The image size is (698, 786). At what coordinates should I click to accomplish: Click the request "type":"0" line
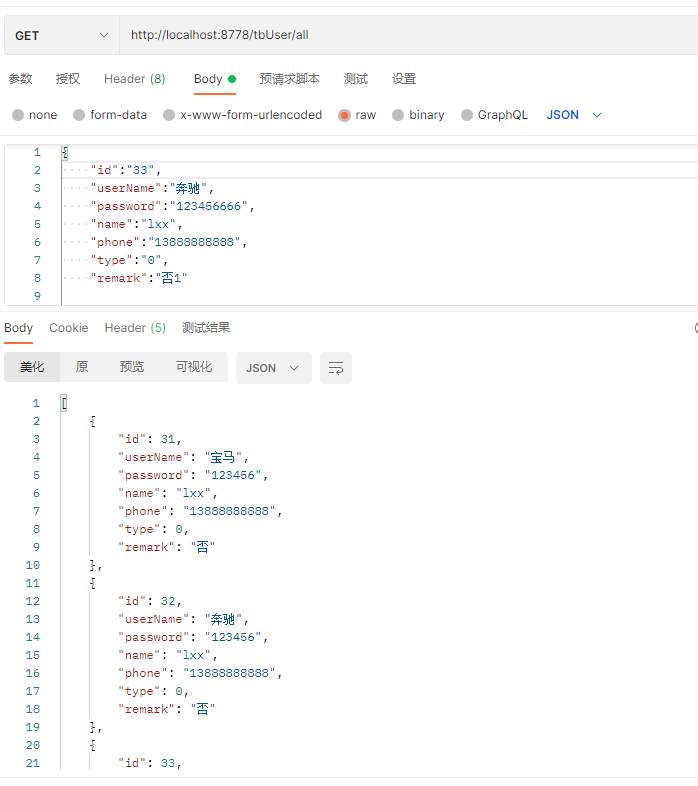click(129, 260)
